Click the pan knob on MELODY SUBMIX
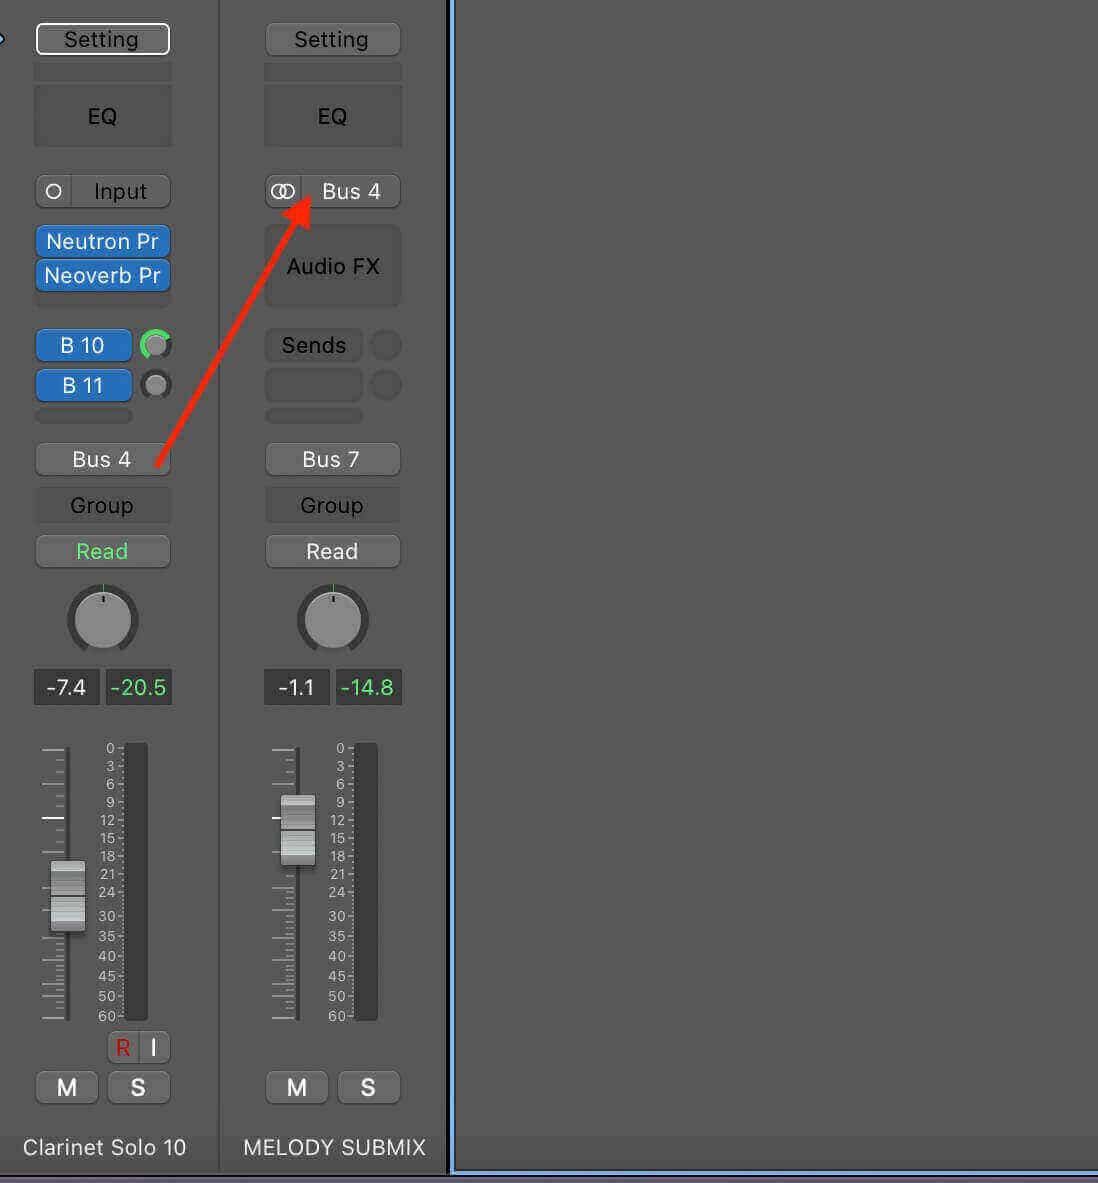The width and height of the screenshot is (1098, 1183). tap(332, 619)
